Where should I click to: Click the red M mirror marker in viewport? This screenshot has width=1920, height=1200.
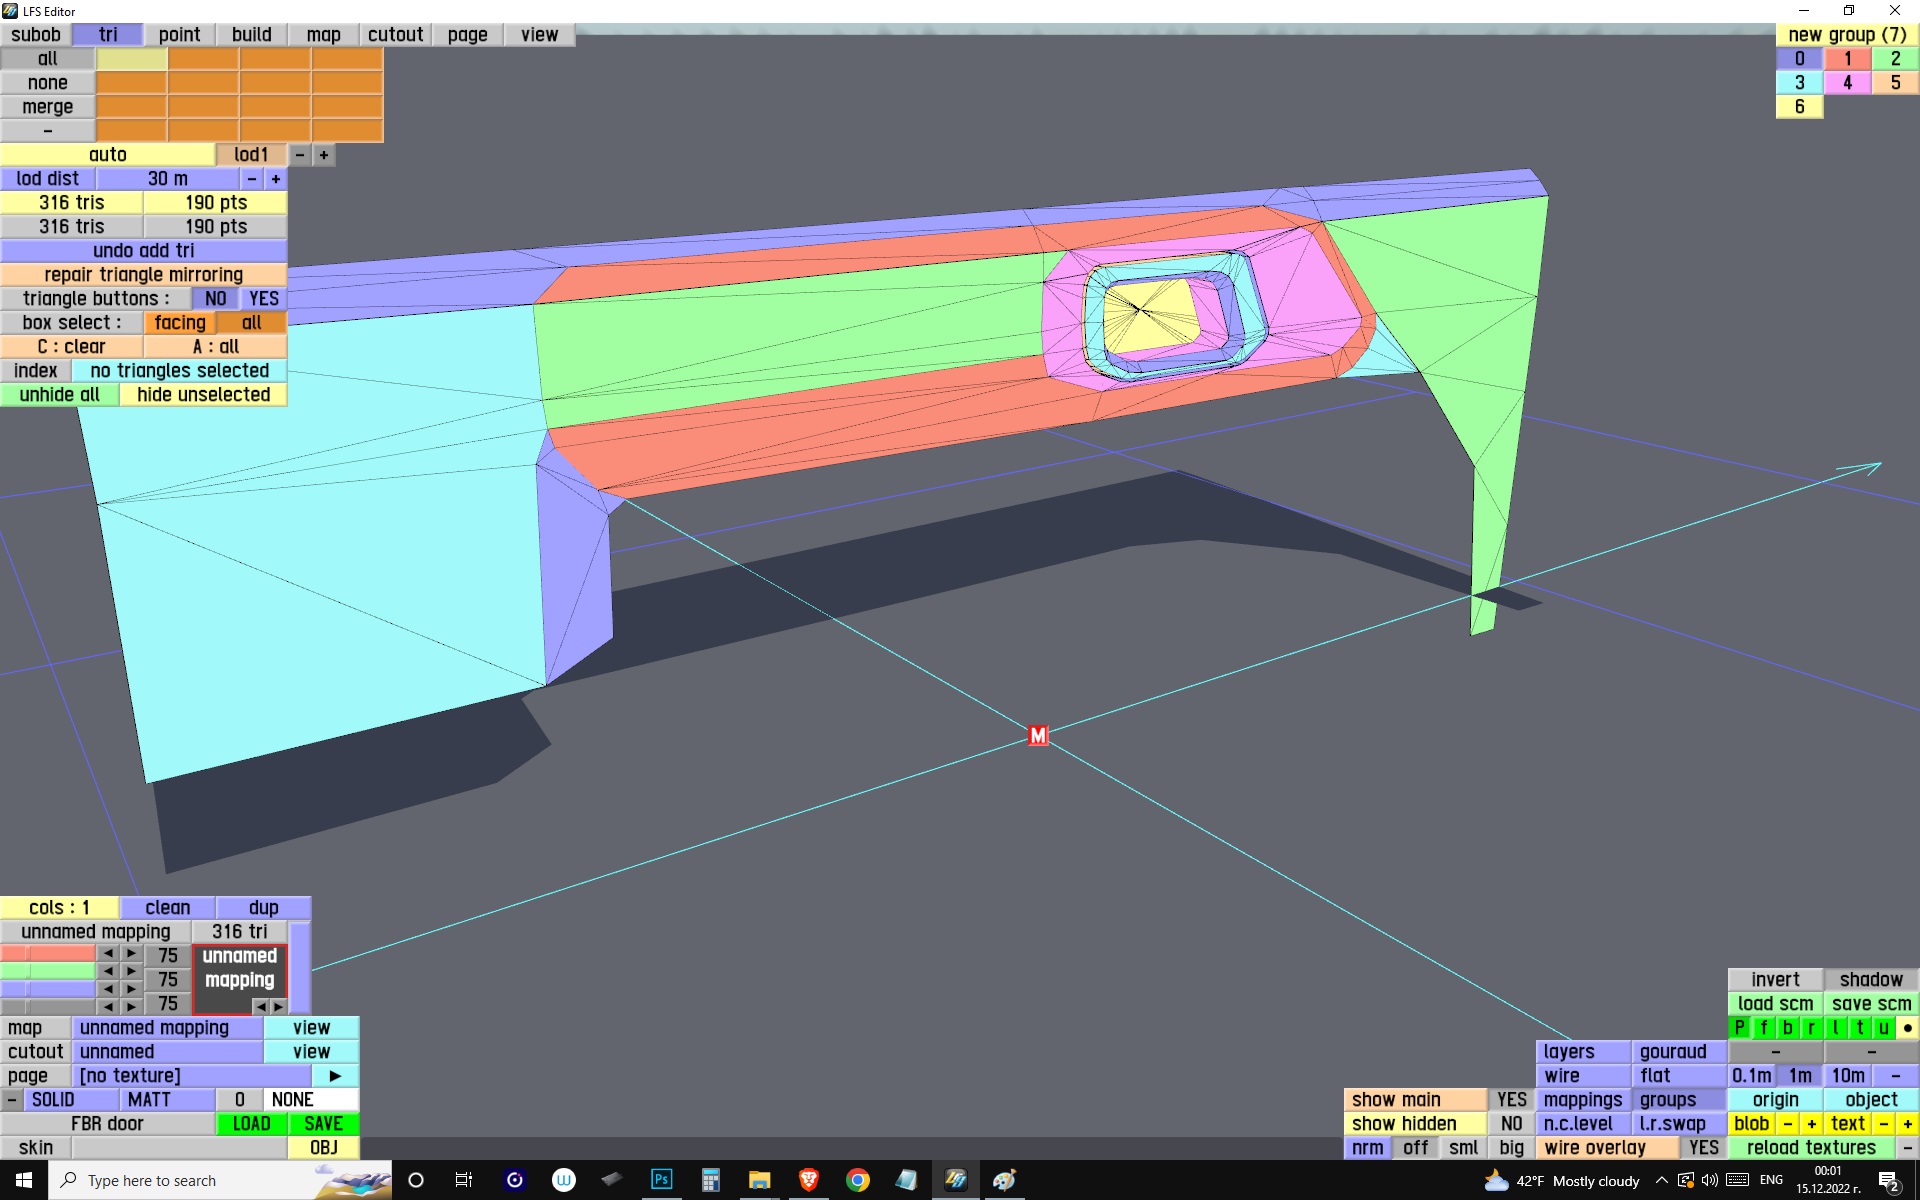point(1038,736)
